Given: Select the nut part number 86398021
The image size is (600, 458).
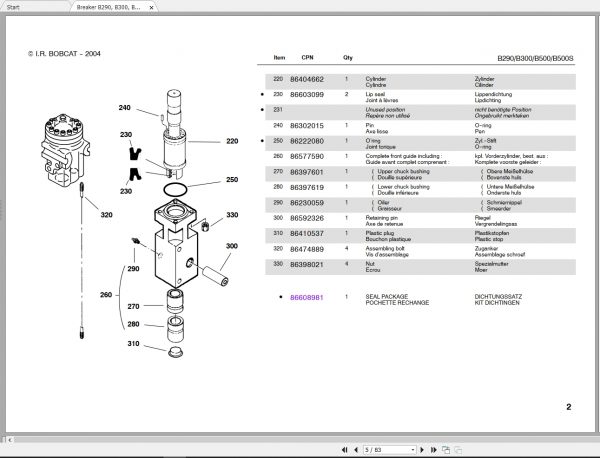Looking at the screenshot, I should [307, 264].
